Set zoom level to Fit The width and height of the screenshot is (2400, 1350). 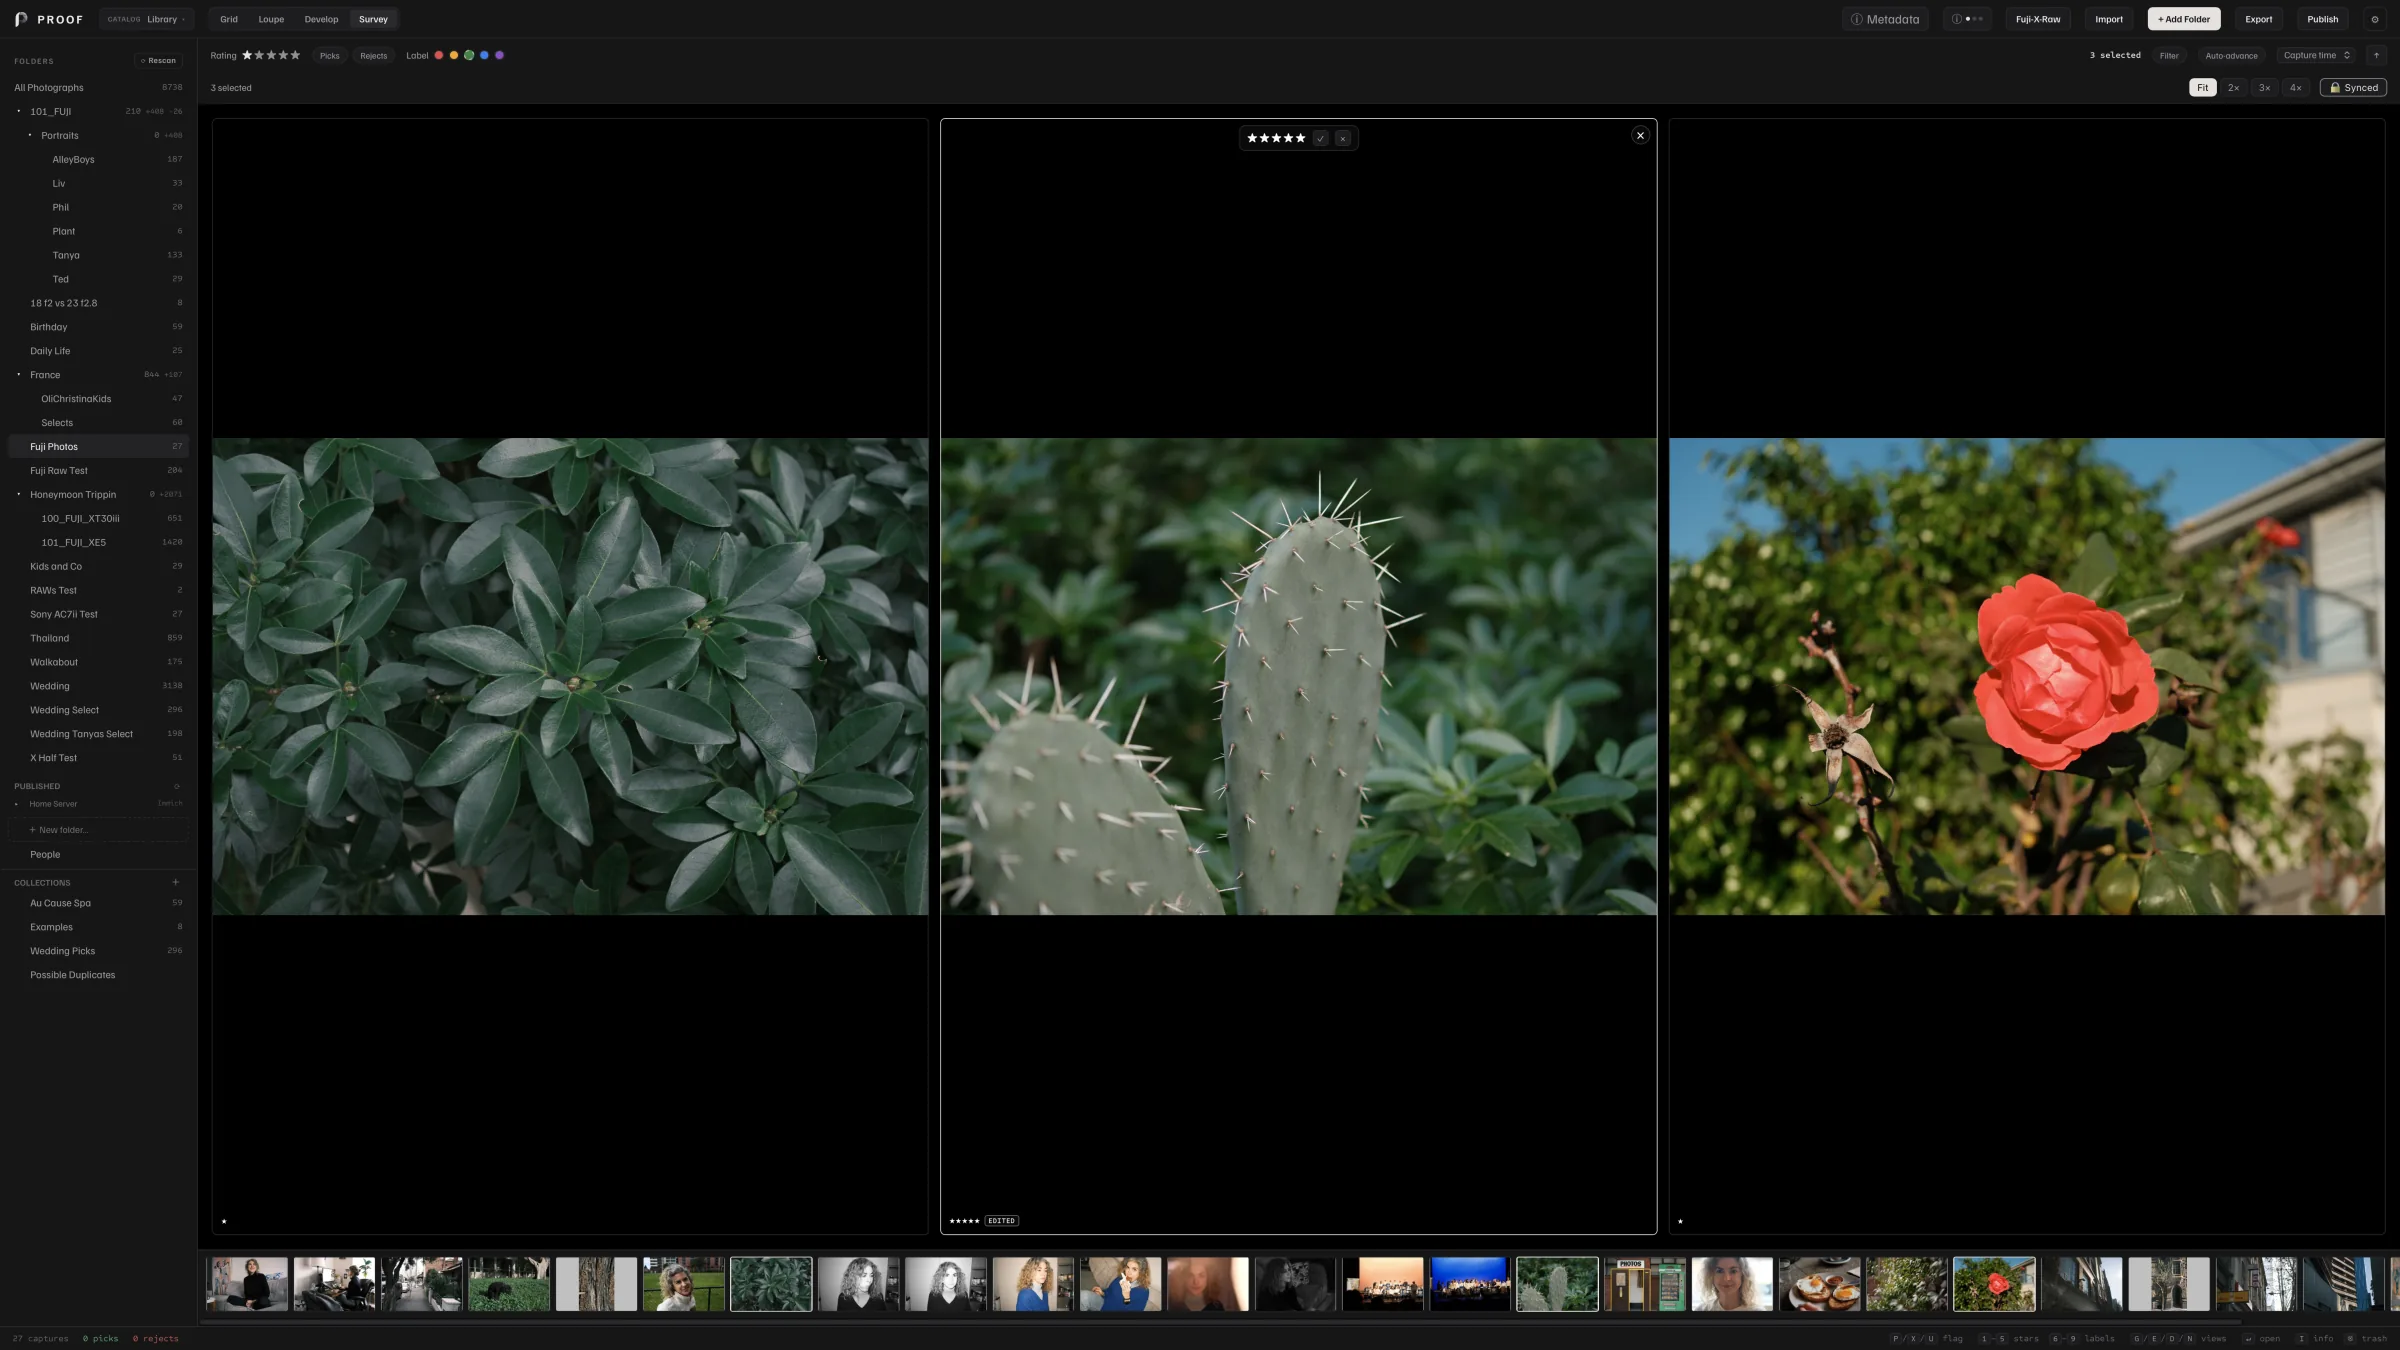click(x=2202, y=87)
